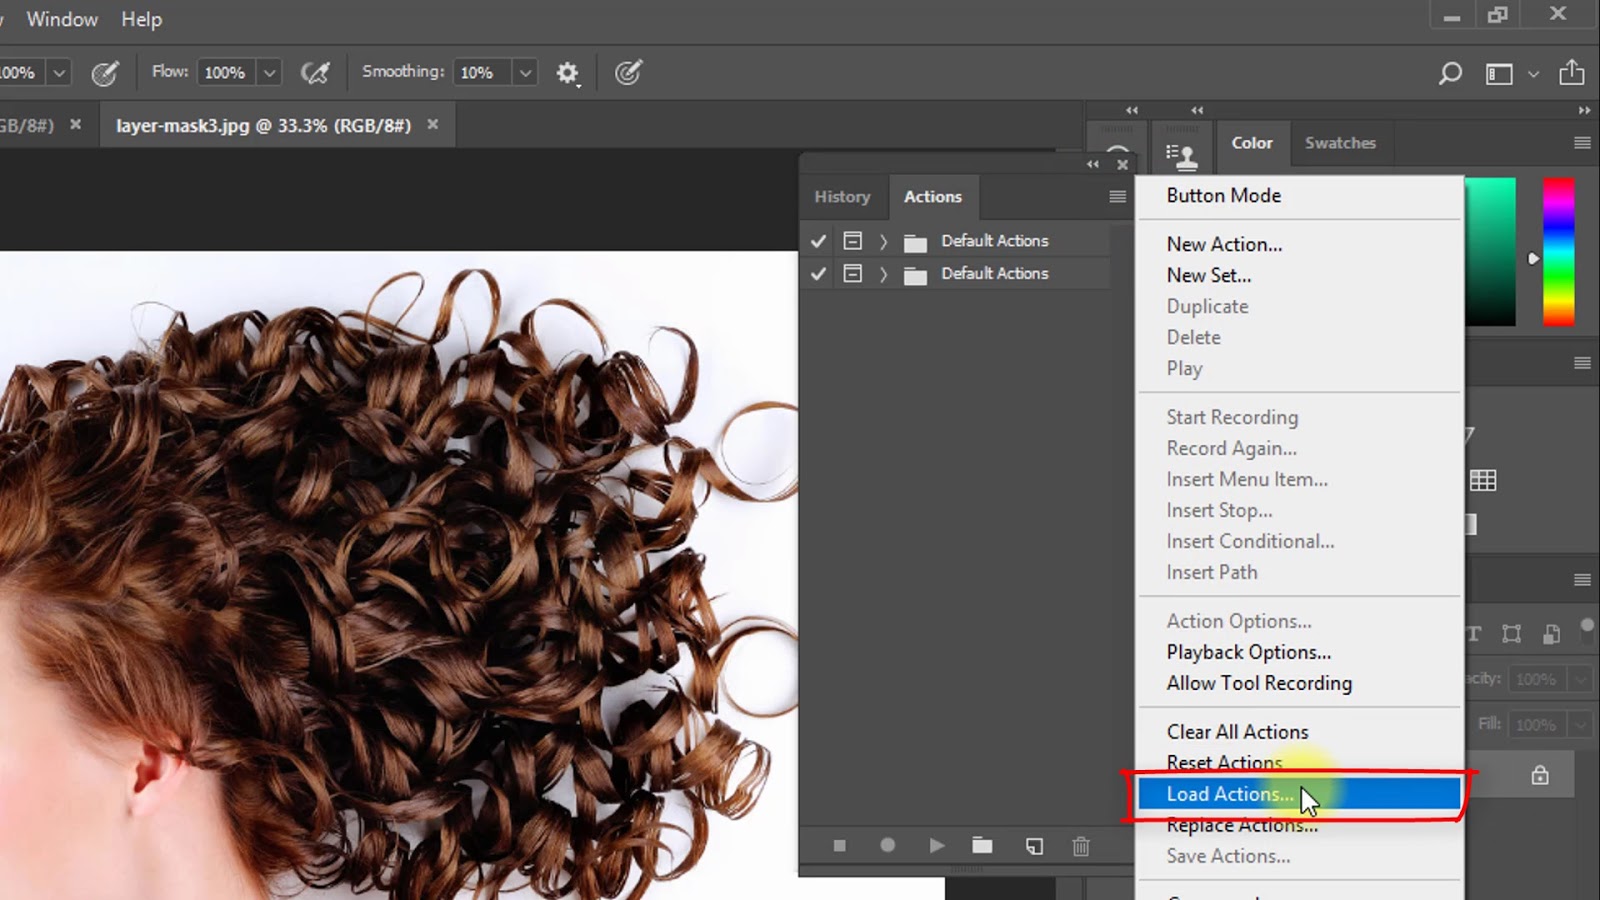The width and height of the screenshot is (1600, 900).
Task: Enable airbrush-style build-up effects icon
Action: [x=315, y=73]
